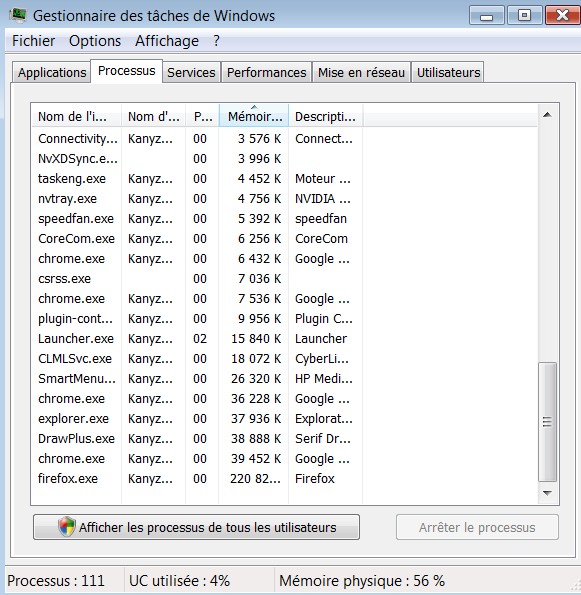
Task: Click the 220 82... memory value
Action: coord(255,479)
